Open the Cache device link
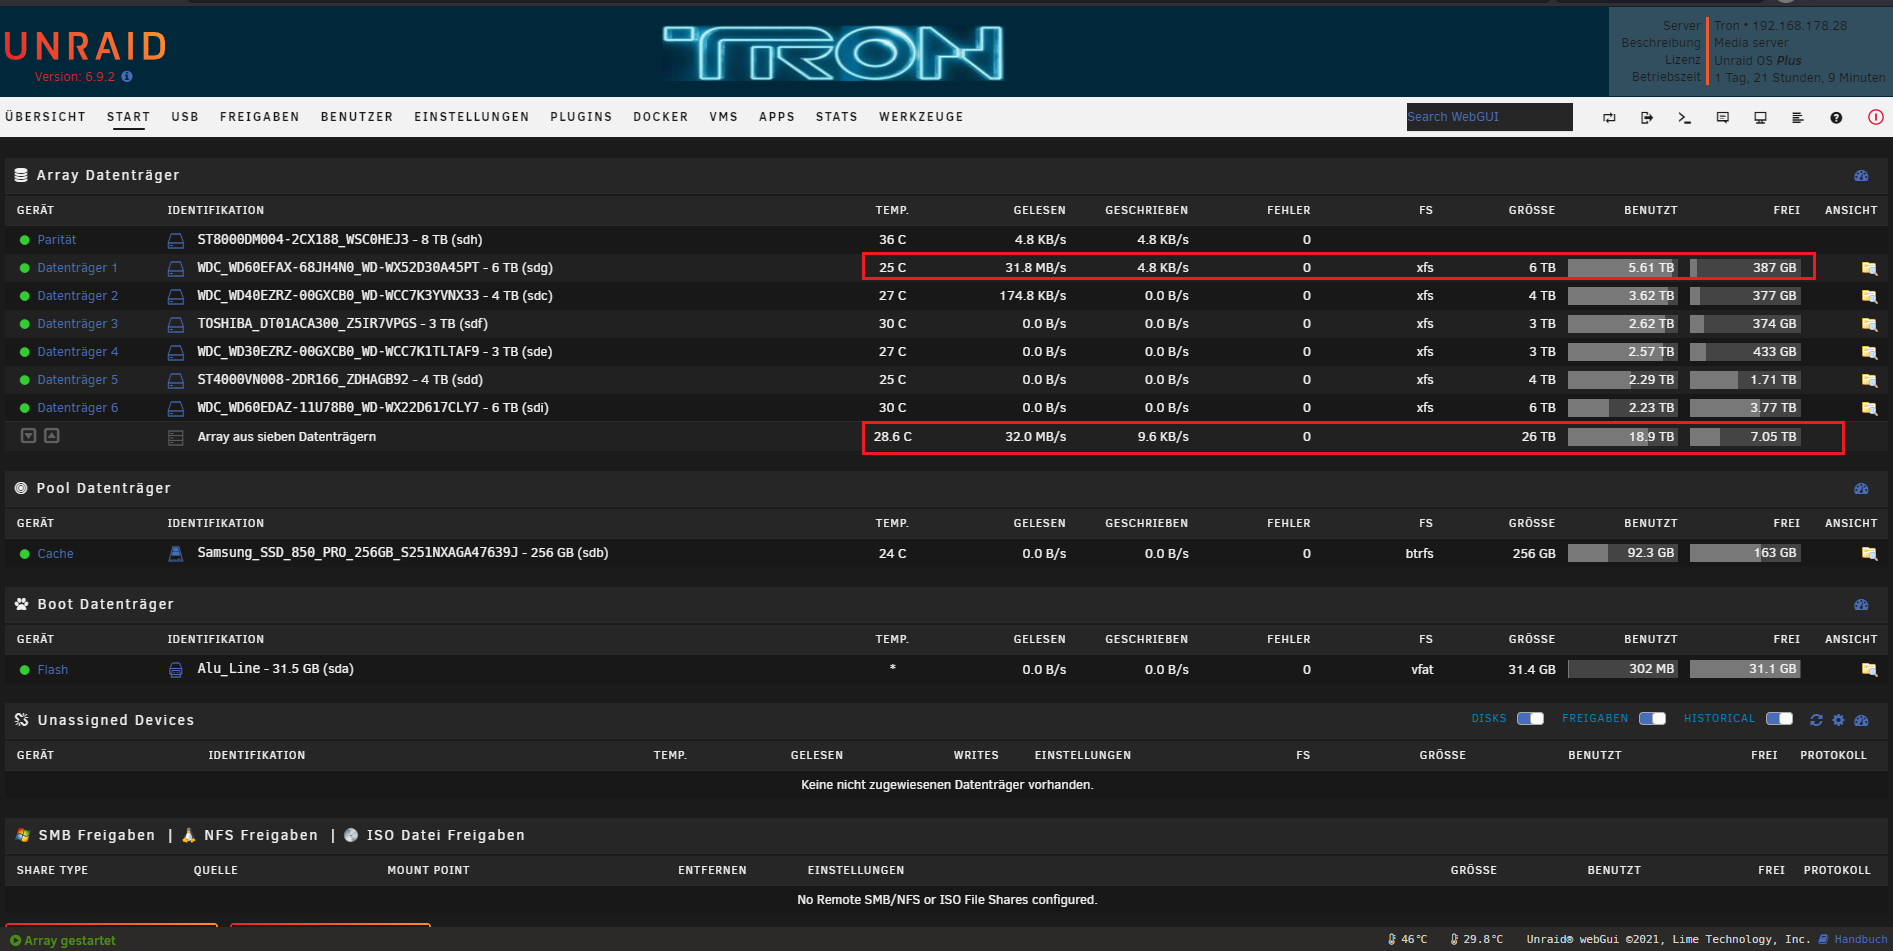The height and width of the screenshot is (951, 1893). point(55,554)
